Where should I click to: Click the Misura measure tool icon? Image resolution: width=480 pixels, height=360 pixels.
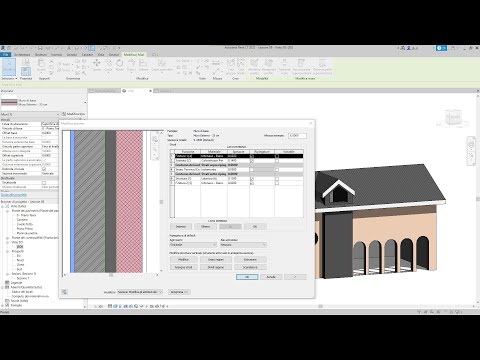point(217,71)
